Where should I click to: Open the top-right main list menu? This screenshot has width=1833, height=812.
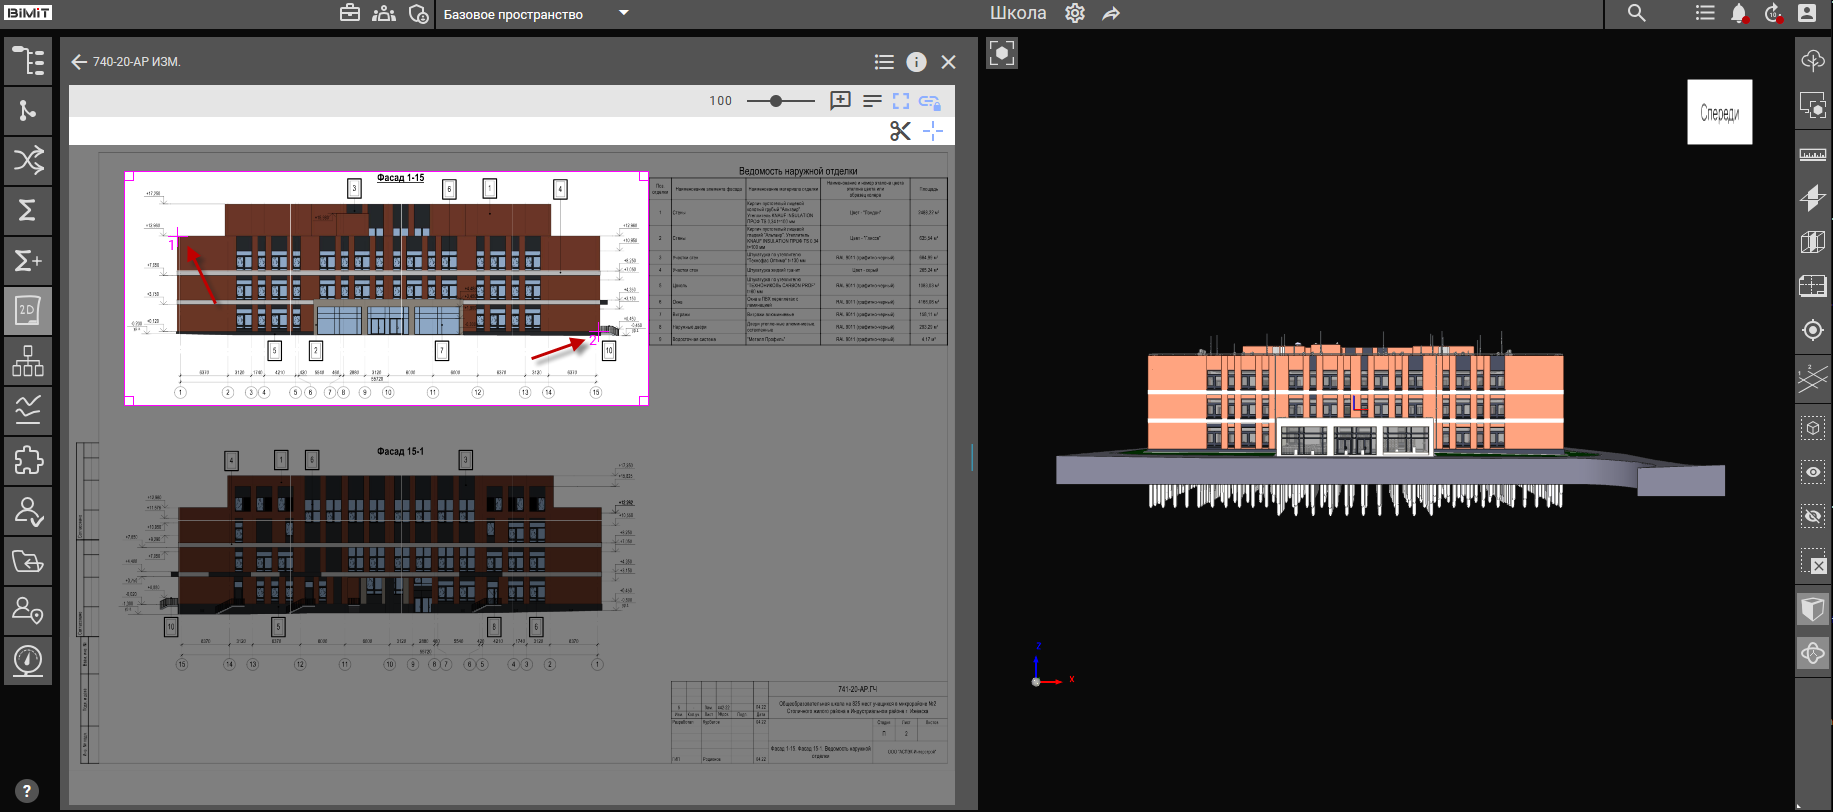[1705, 14]
